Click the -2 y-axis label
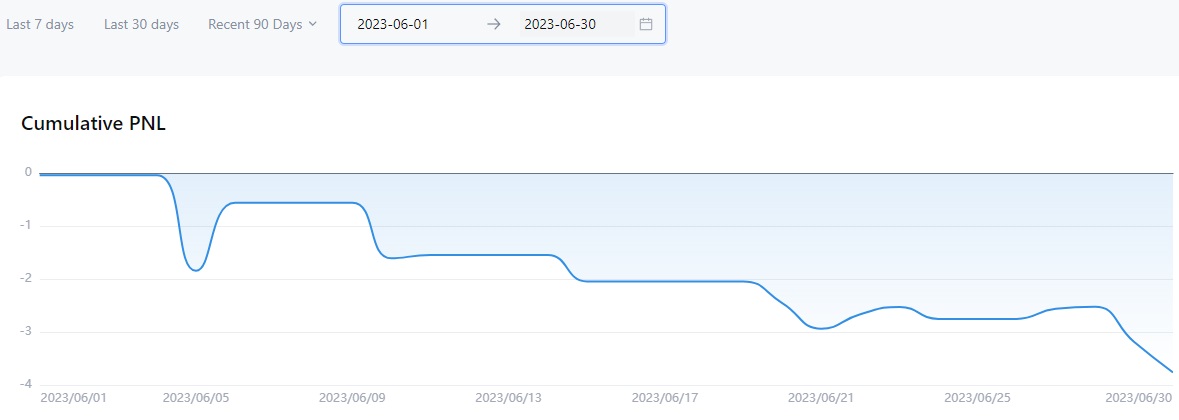The image size is (1179, 420). 27,279
